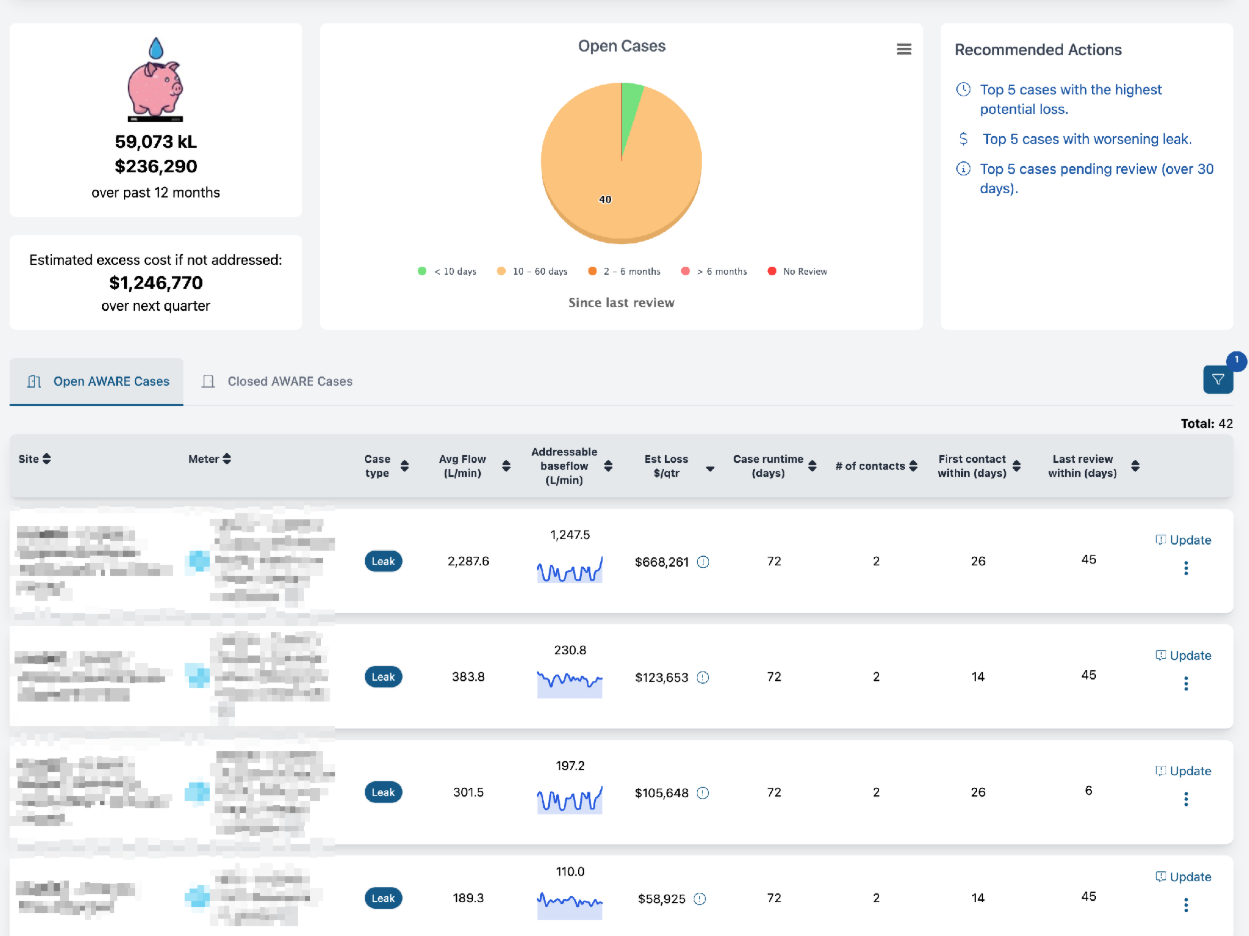Click the $1,246,770 estimated excess cost
The image size is (1249, 936).
(x=156, y=283)
